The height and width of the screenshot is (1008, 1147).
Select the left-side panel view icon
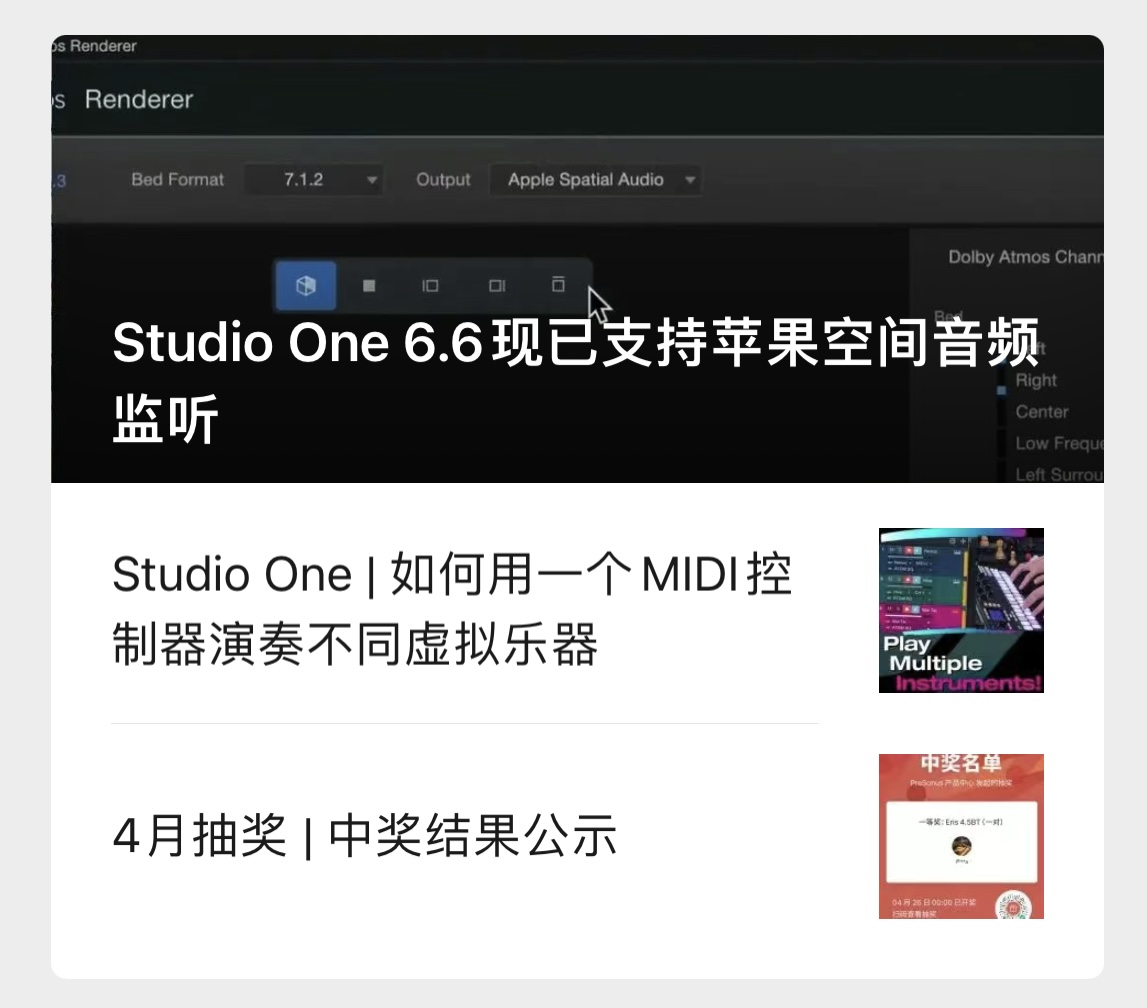click(430, 285)
